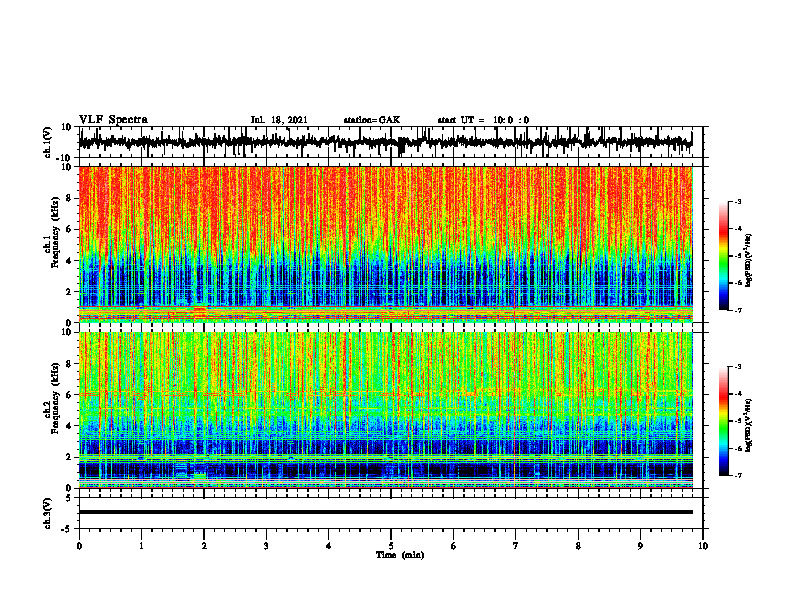792x612 pixels.
Task: Click time axis tick label "0"
Action: point(79,546)
